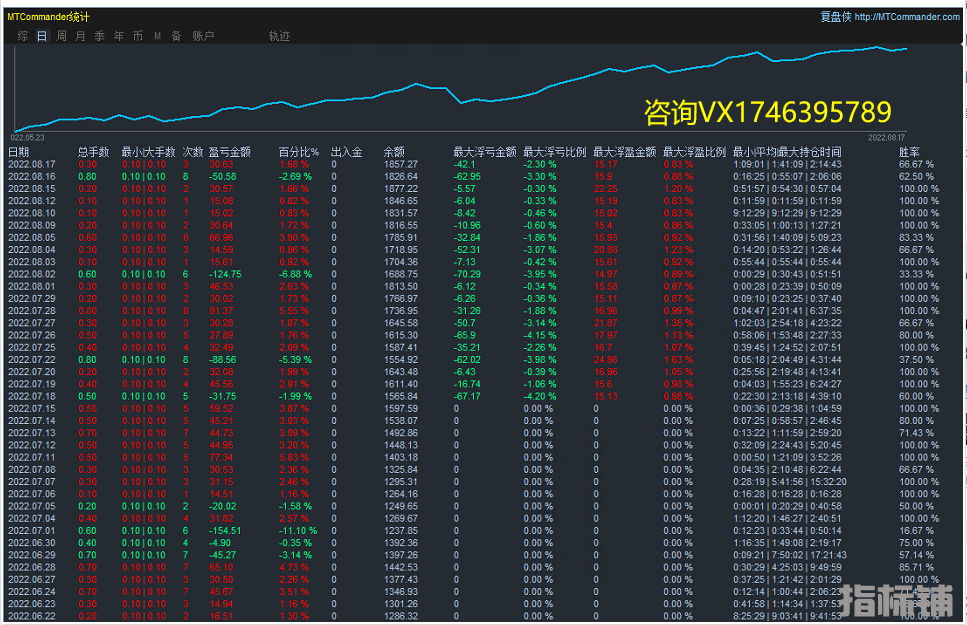Select the 年 yearly tab
The height and width of the screenshot is (625, 967).
tap(119, 36)
